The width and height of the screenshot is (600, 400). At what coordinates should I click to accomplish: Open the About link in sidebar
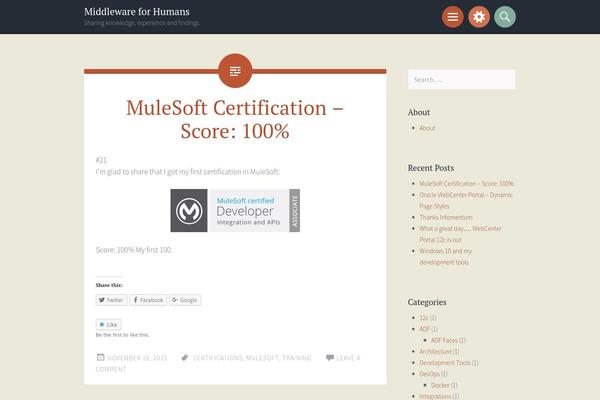point(427,128)
